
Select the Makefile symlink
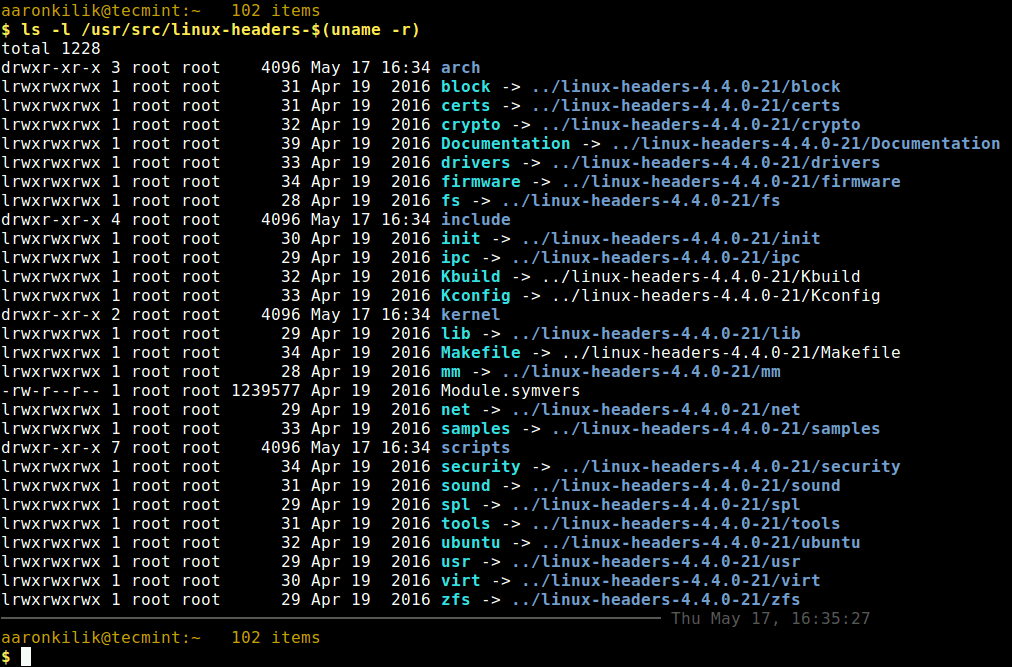pos(479,352)
